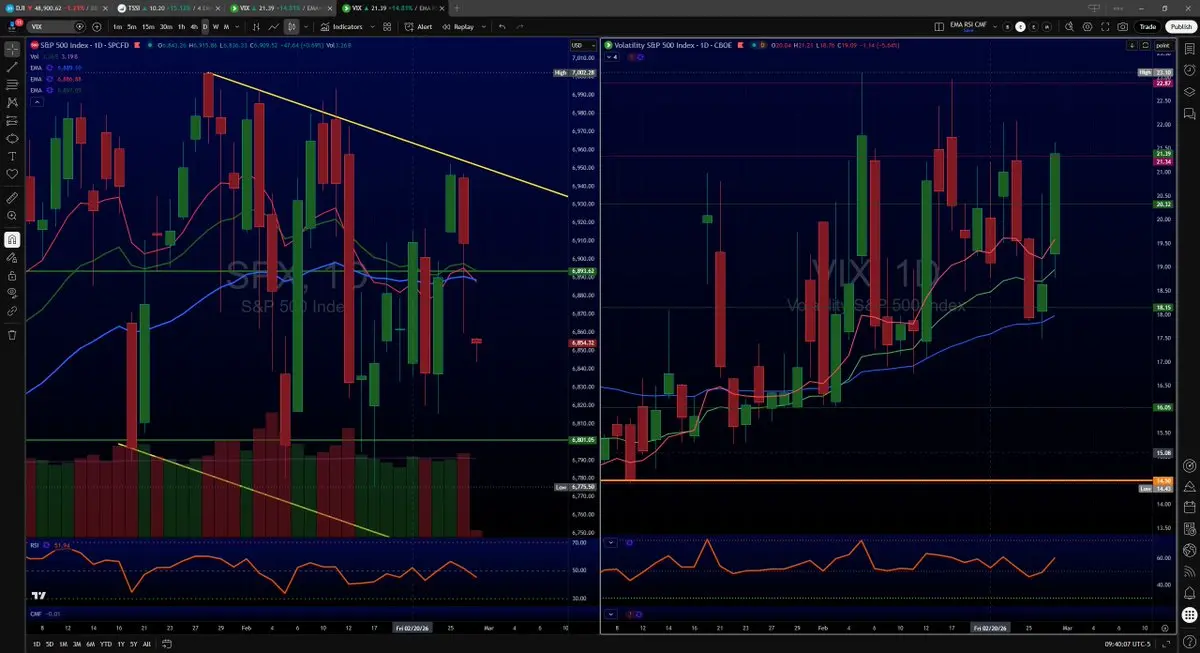Open alerts clock icon in right sidebar

point(1189,70)
